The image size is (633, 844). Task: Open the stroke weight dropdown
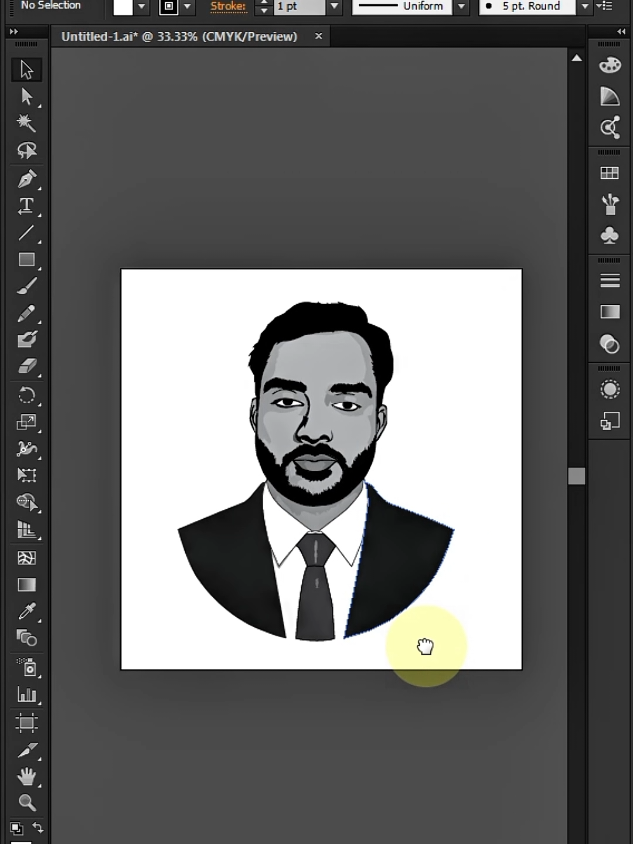click(x=334, y=6)
